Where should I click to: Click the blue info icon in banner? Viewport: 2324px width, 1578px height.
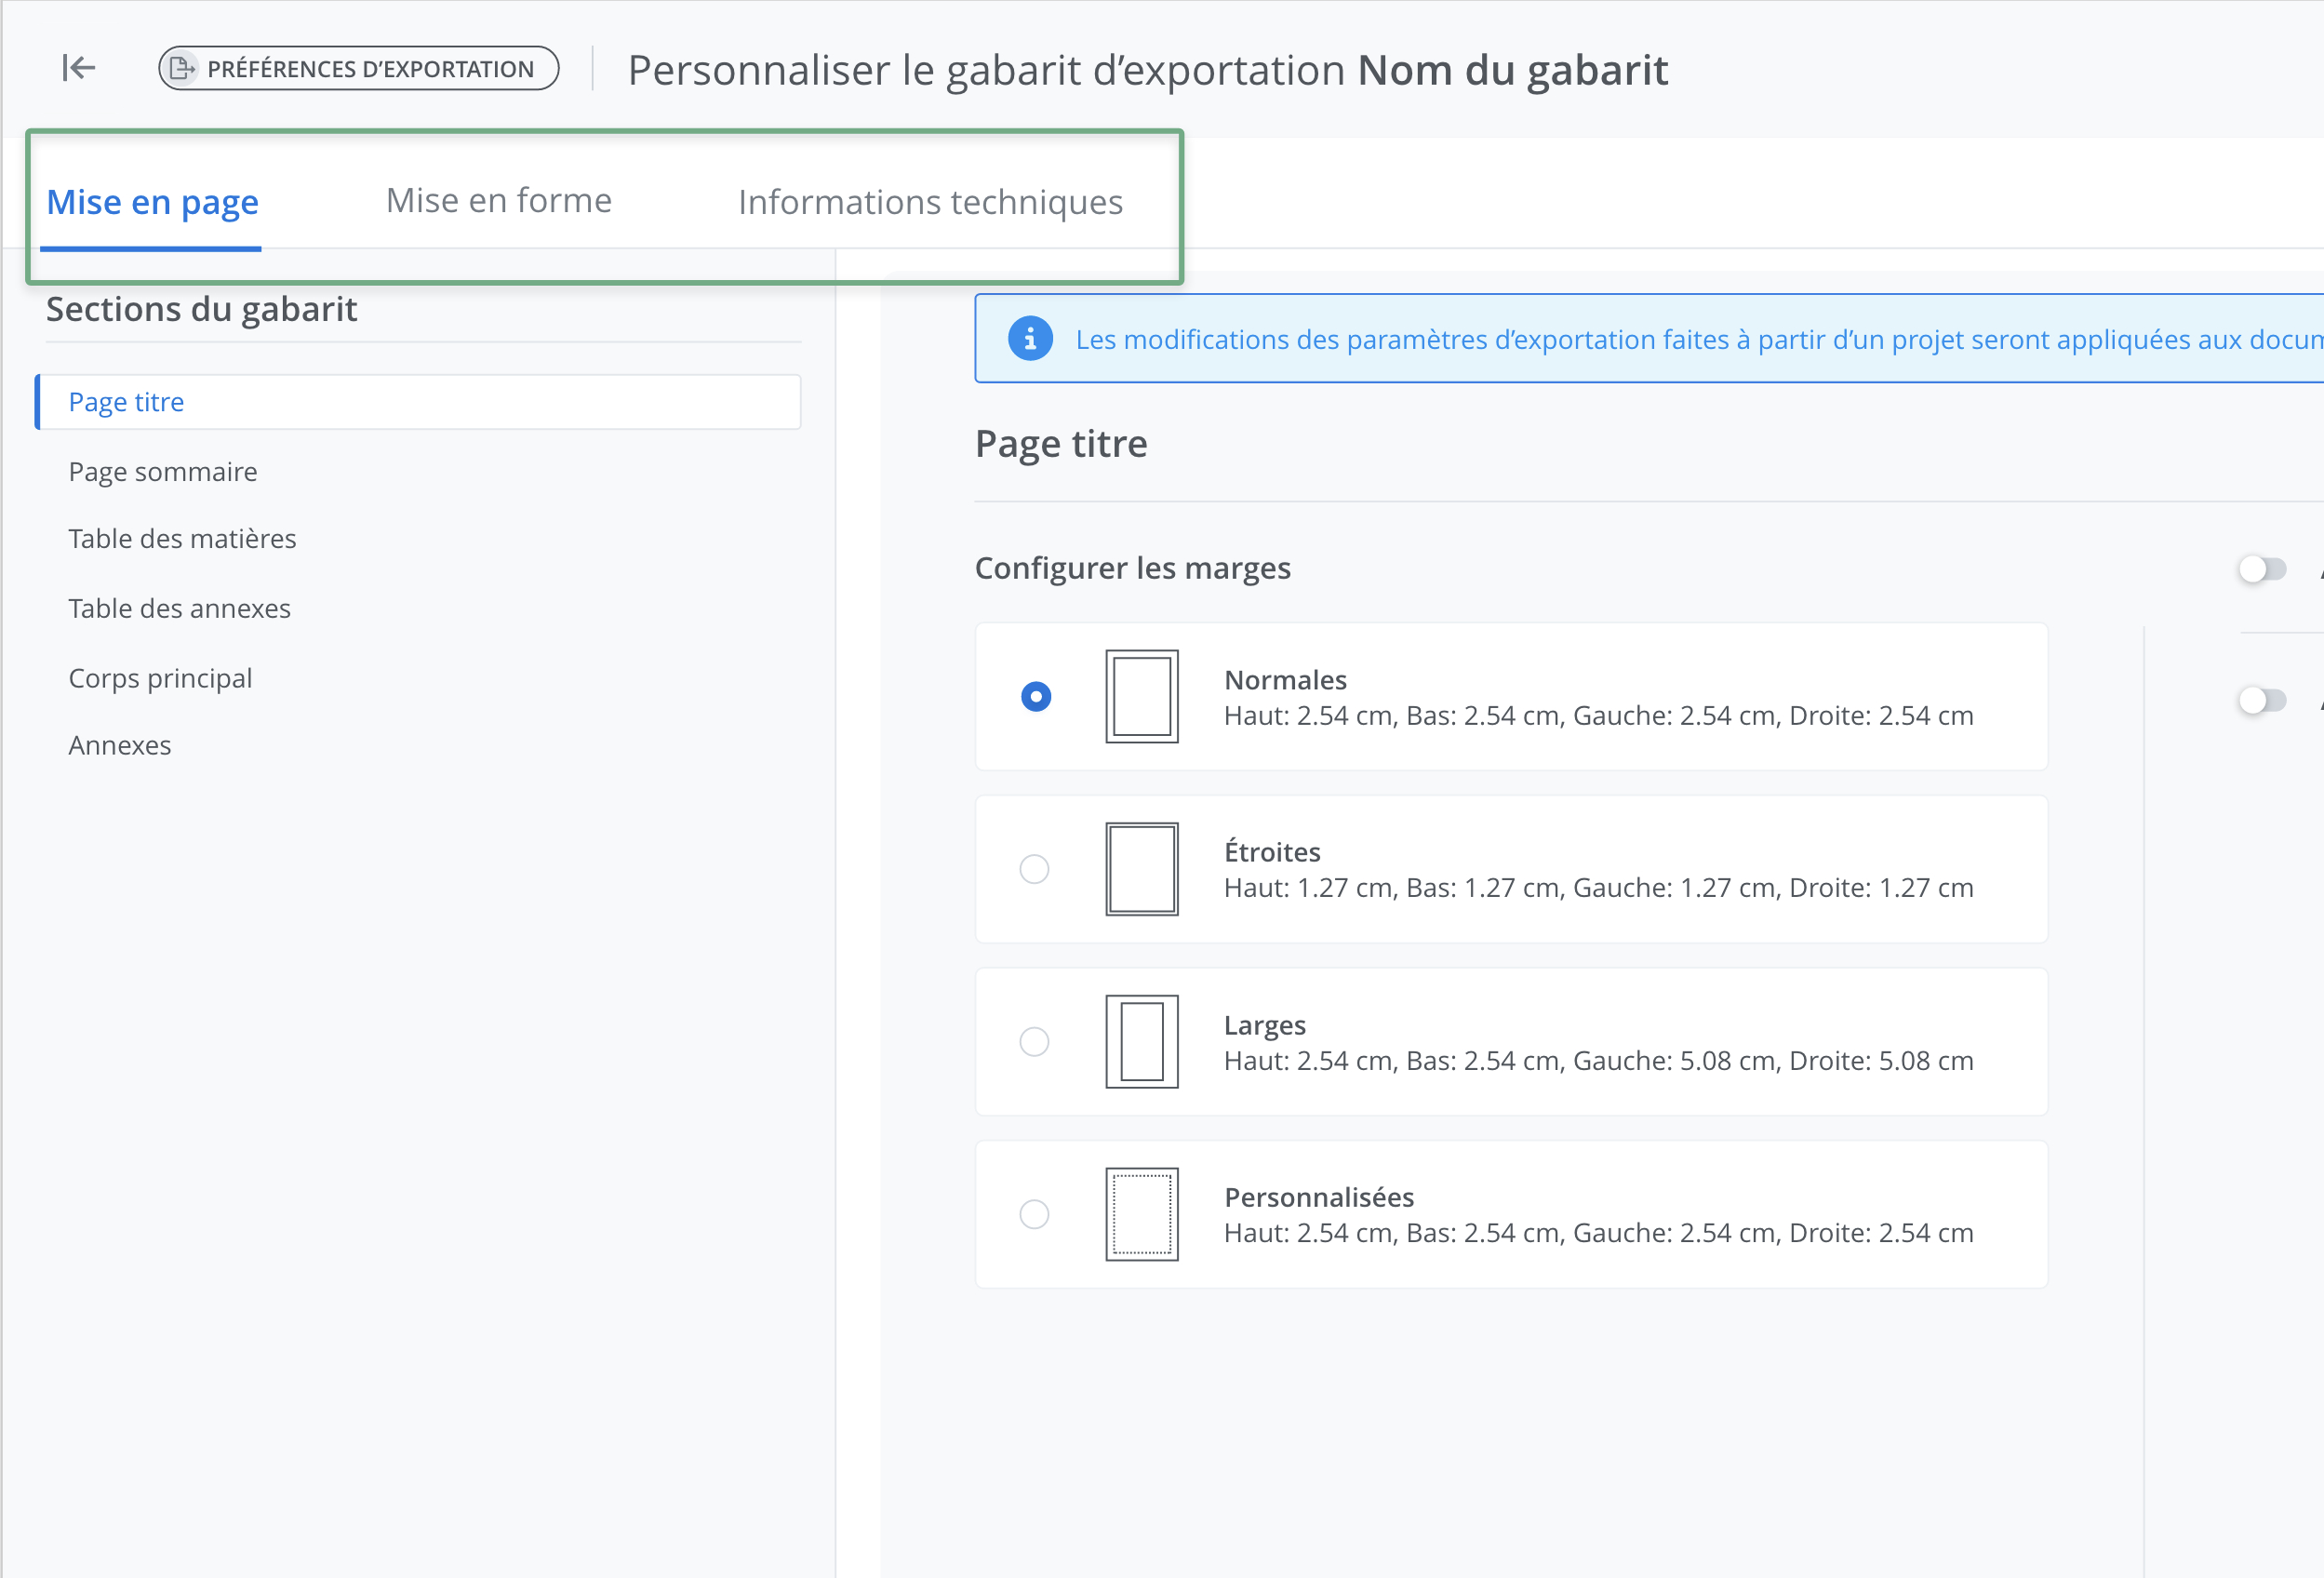click(1029, 339)
